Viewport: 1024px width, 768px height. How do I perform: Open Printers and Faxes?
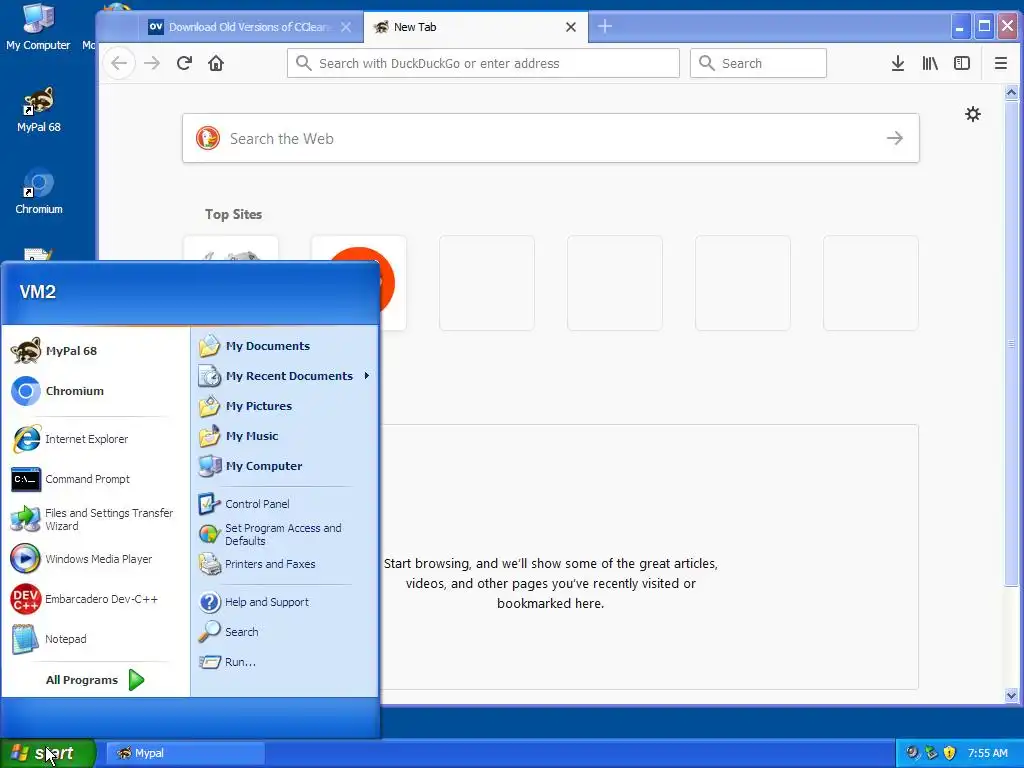point(285,564)
